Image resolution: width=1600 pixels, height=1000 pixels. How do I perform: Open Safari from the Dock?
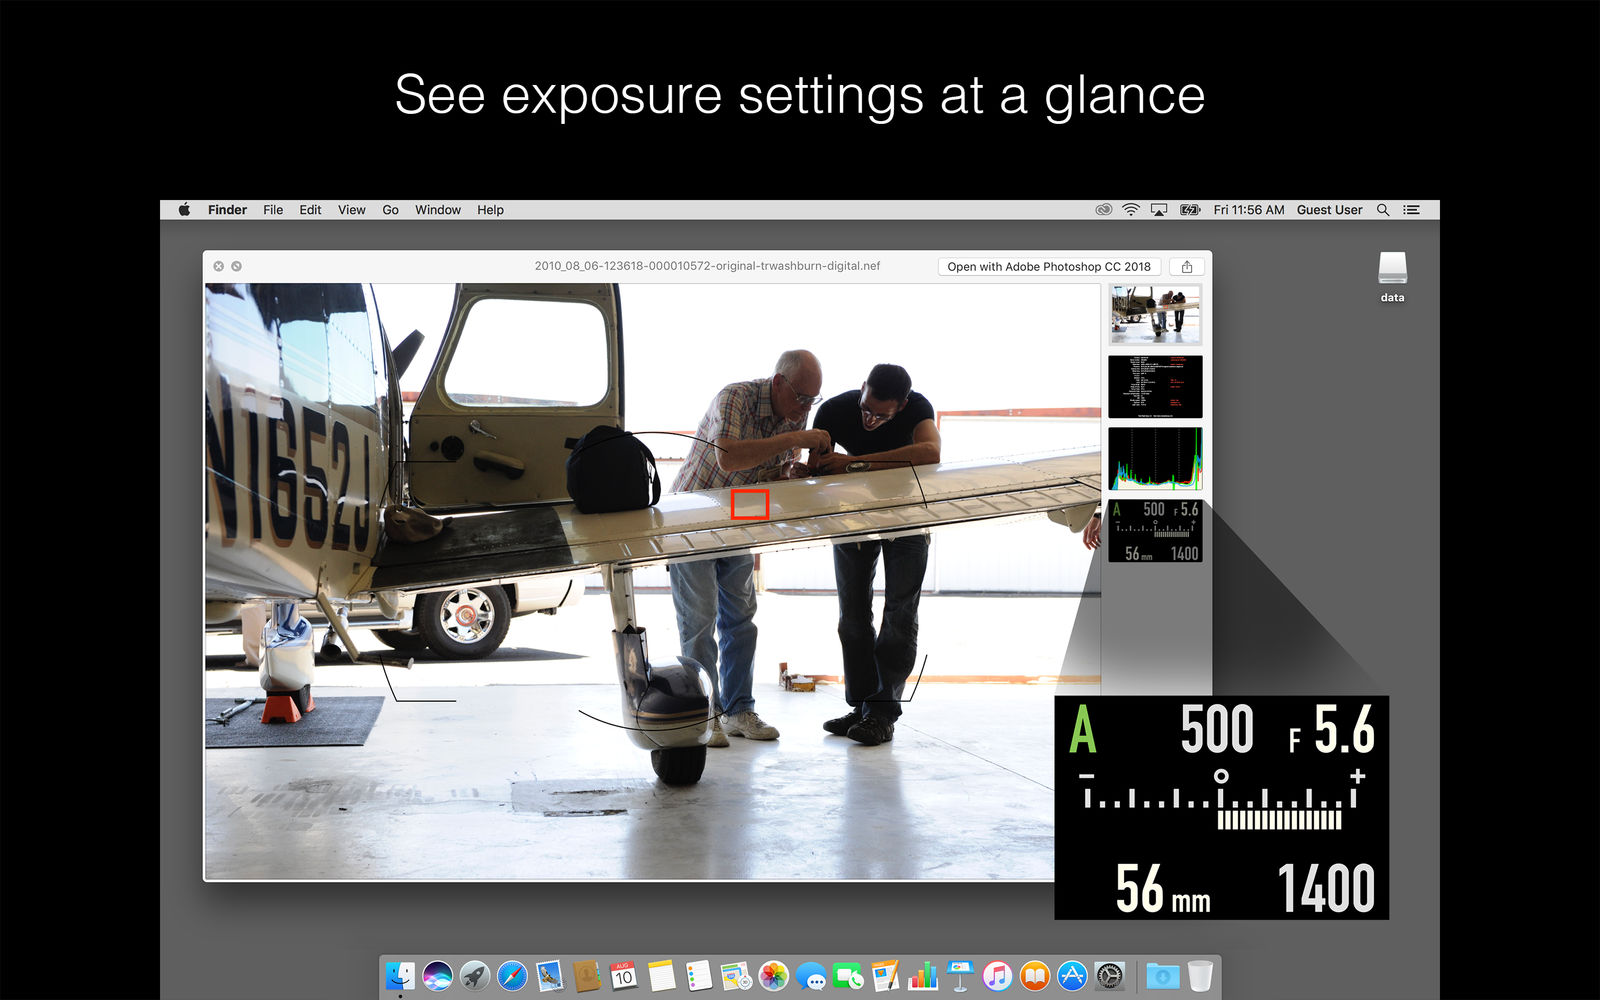512,975
